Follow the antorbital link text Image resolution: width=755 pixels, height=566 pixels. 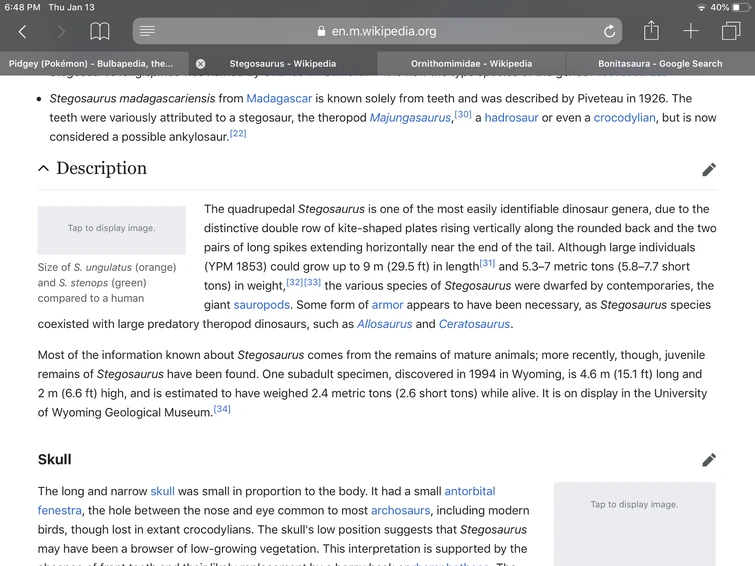pos(469,491)
